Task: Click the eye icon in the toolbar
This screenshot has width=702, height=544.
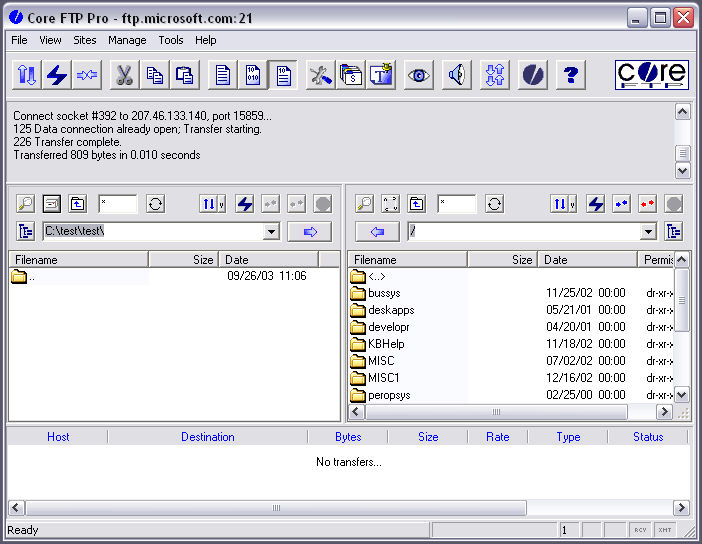Action: 418,75
